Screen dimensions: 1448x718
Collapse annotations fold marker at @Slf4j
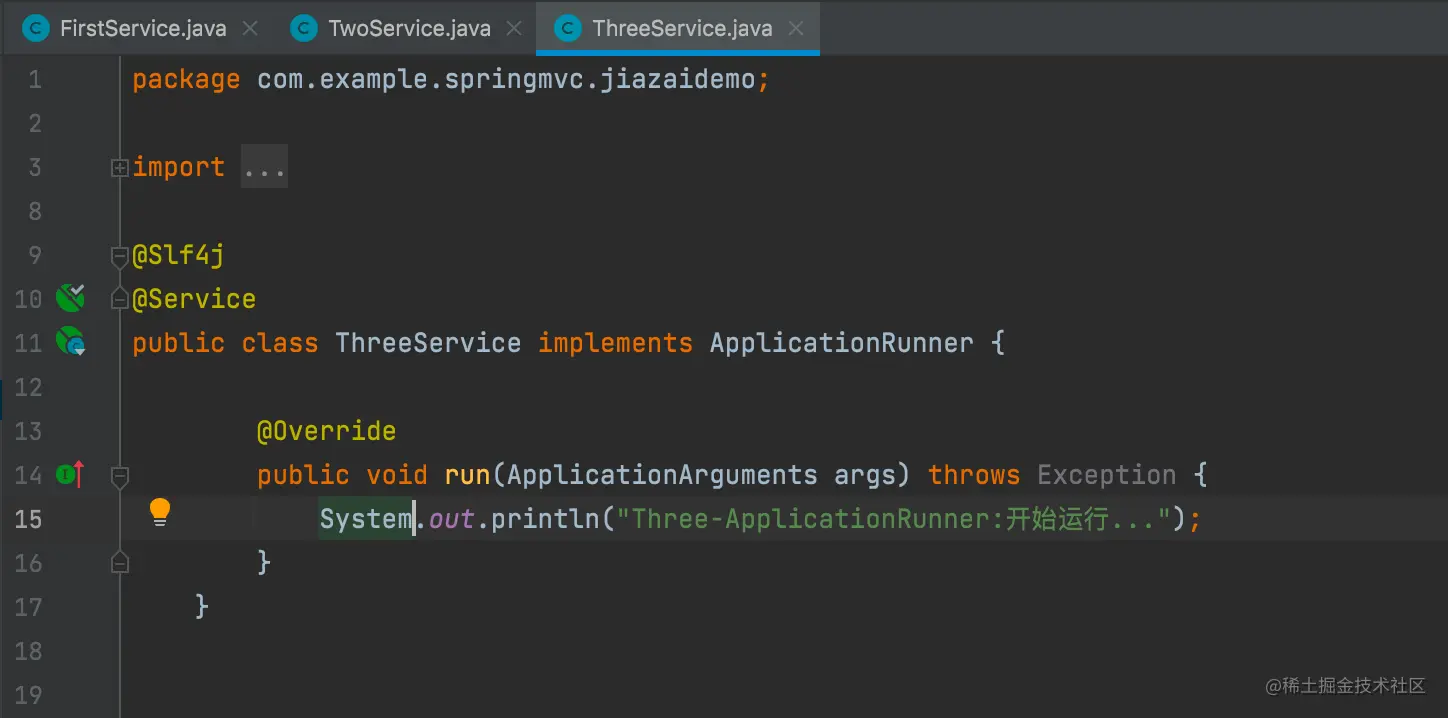pyautogui.click(x=120, y=258)
